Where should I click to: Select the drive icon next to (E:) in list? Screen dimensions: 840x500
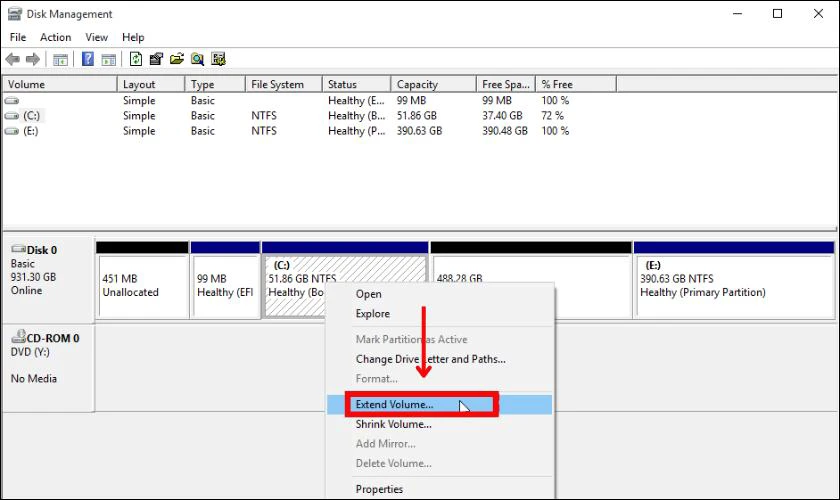pyautogui.click(x=12, y=131)
